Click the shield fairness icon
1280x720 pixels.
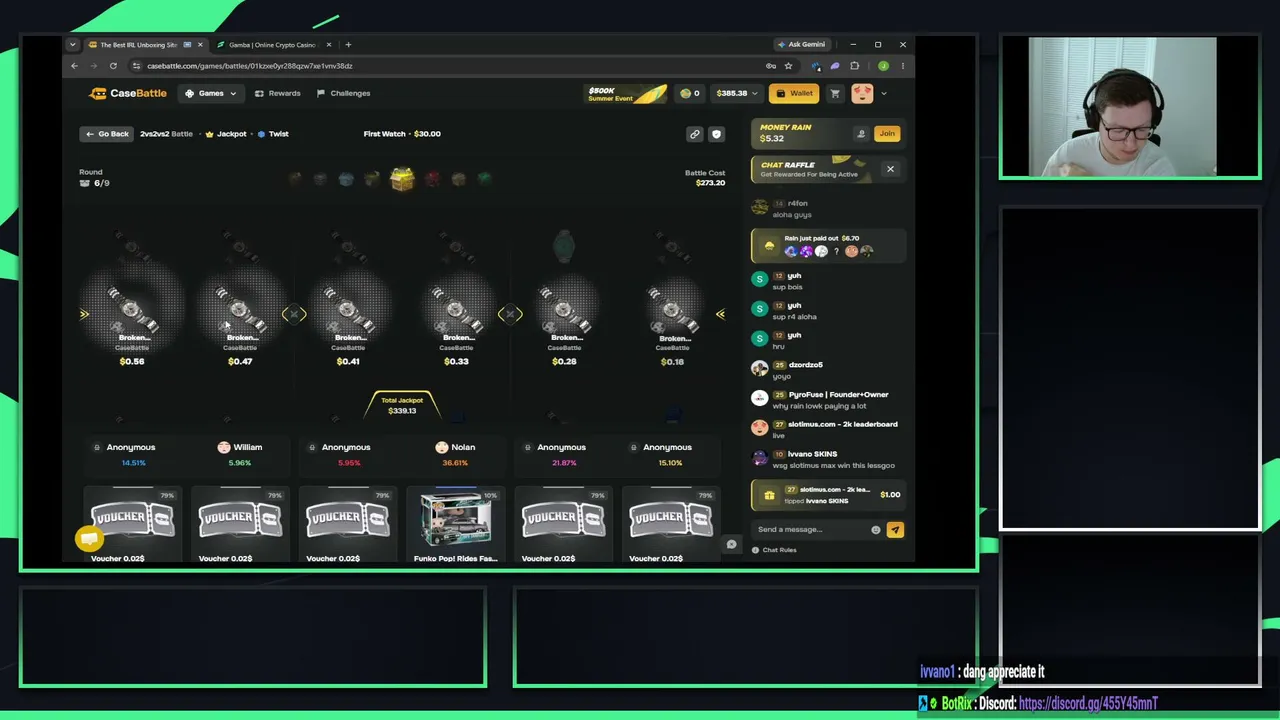coord(716,133)
